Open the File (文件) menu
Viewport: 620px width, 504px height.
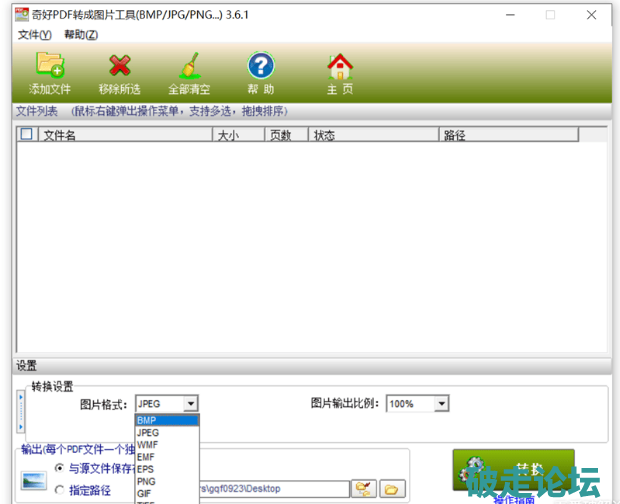click(x=34, y=35)
